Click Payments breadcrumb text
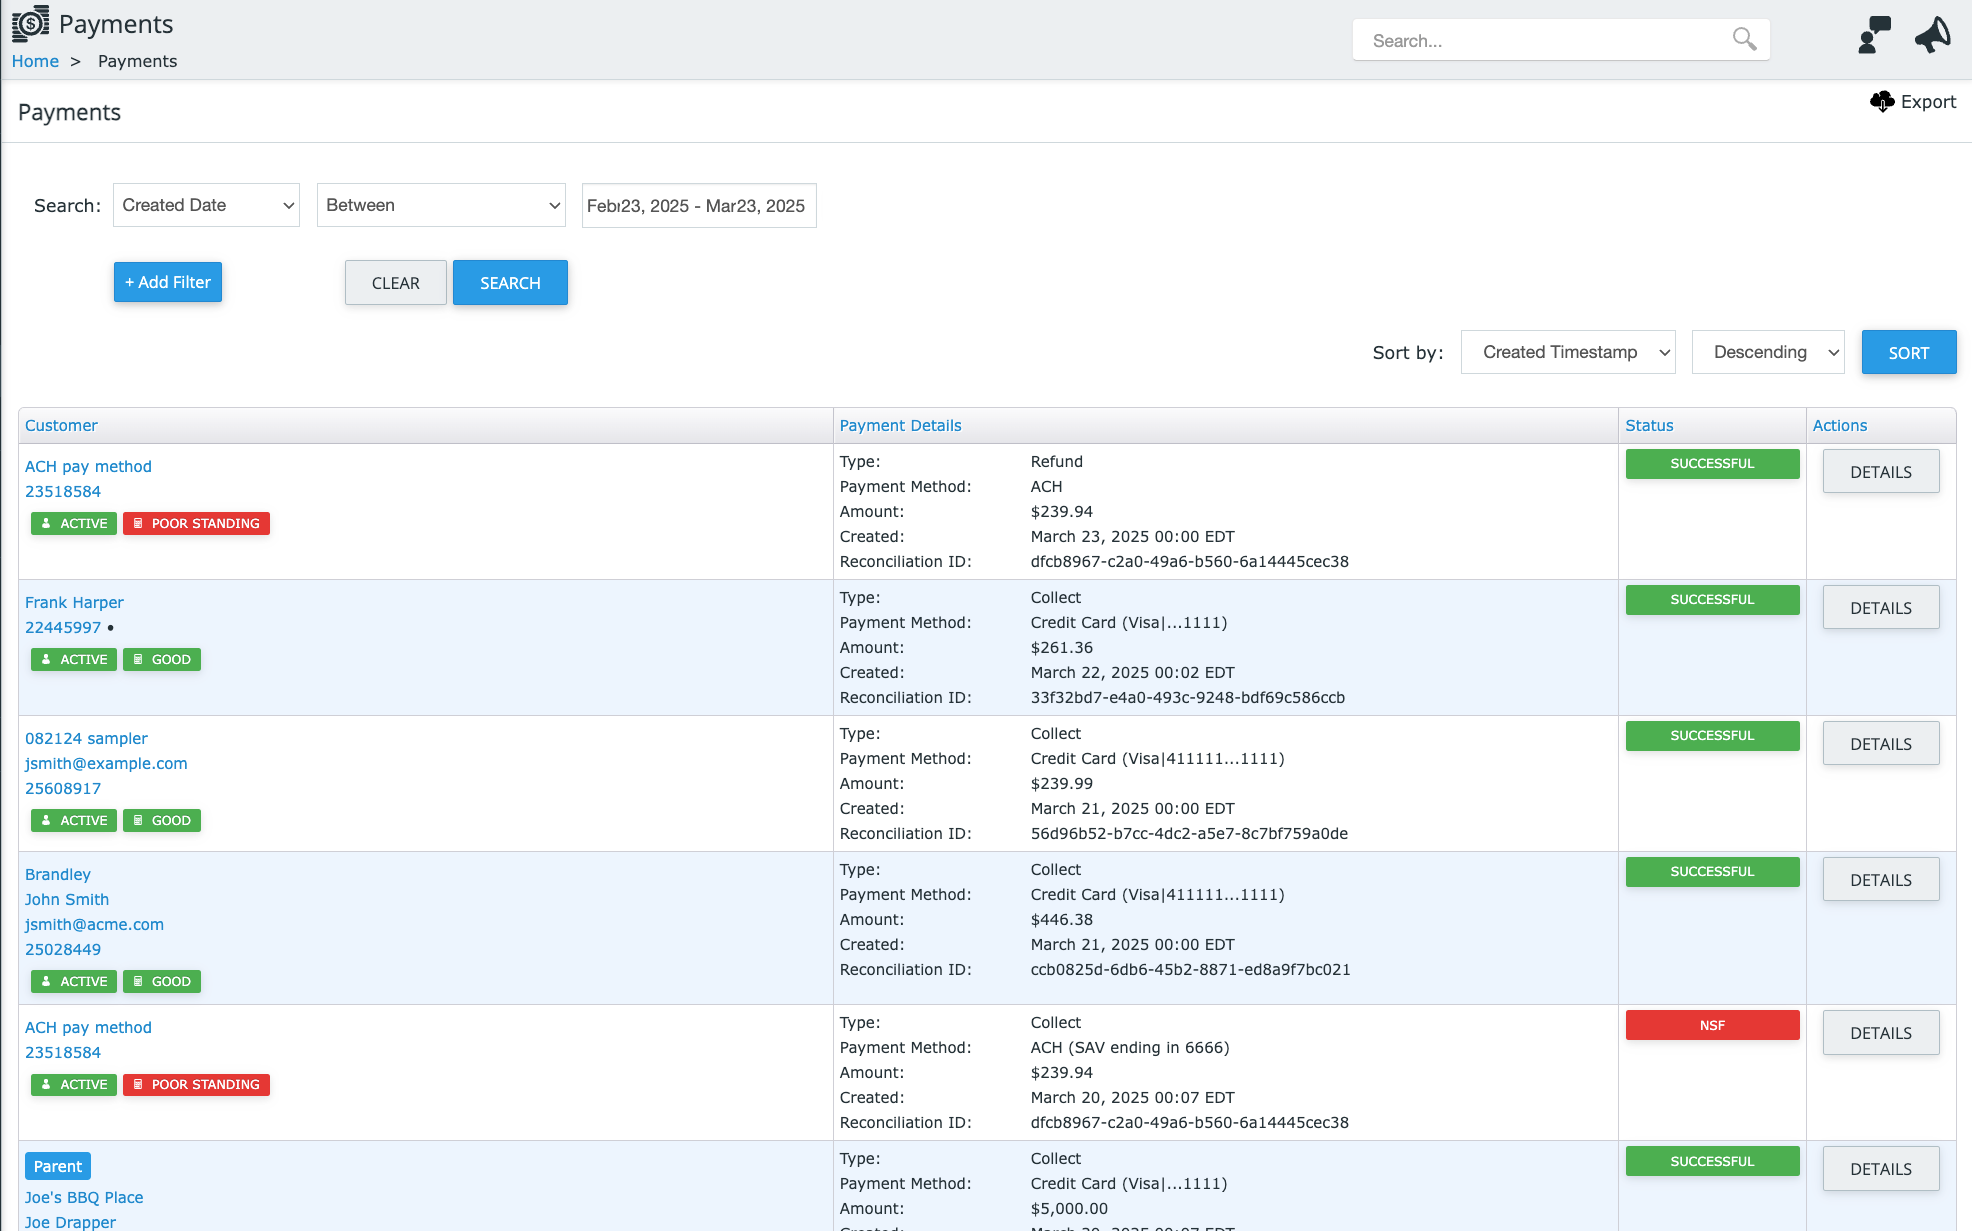The image size is (1972, 1231). click(x=137, y=61)
